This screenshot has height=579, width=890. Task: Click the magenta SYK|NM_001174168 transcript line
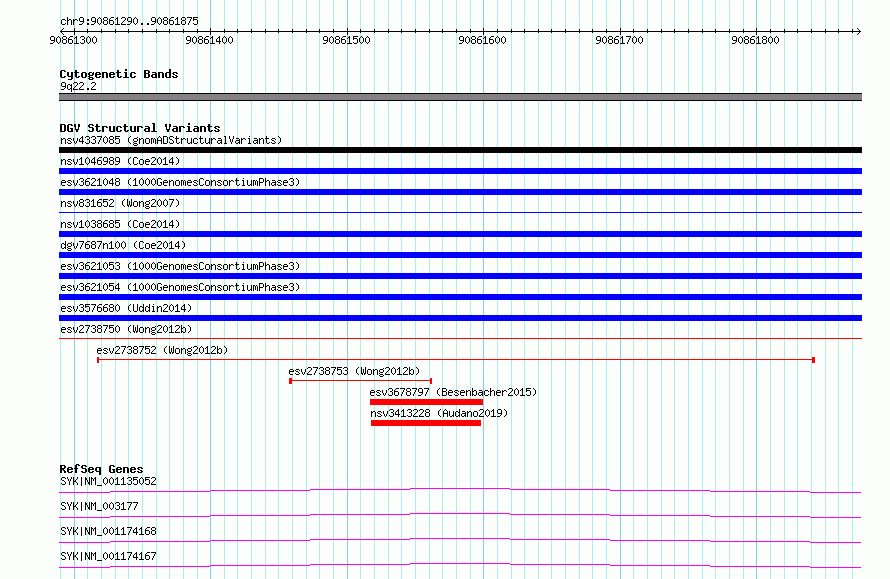pyautogui.click(x=460, y=540)
